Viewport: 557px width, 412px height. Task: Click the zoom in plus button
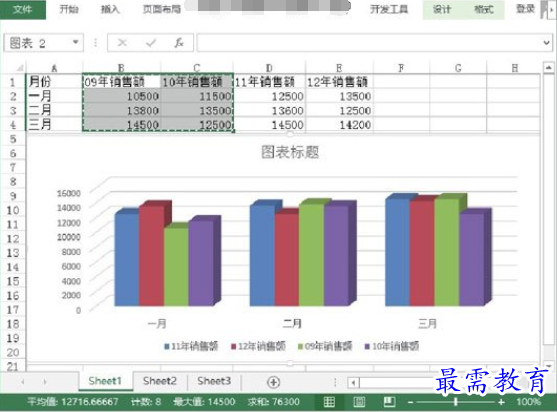tap(501, 402)
